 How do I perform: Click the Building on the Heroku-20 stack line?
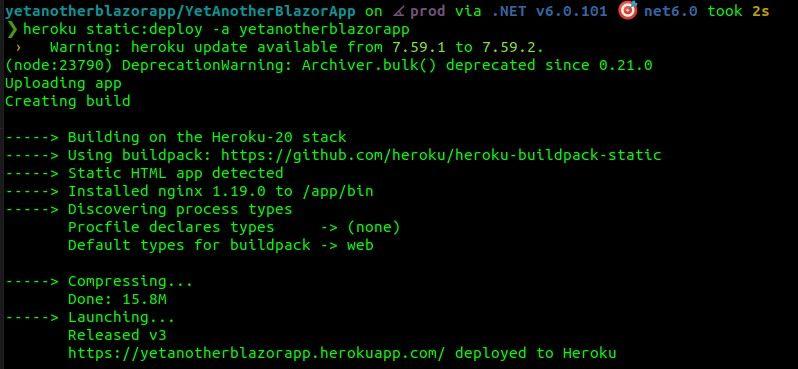pos(176,137)
